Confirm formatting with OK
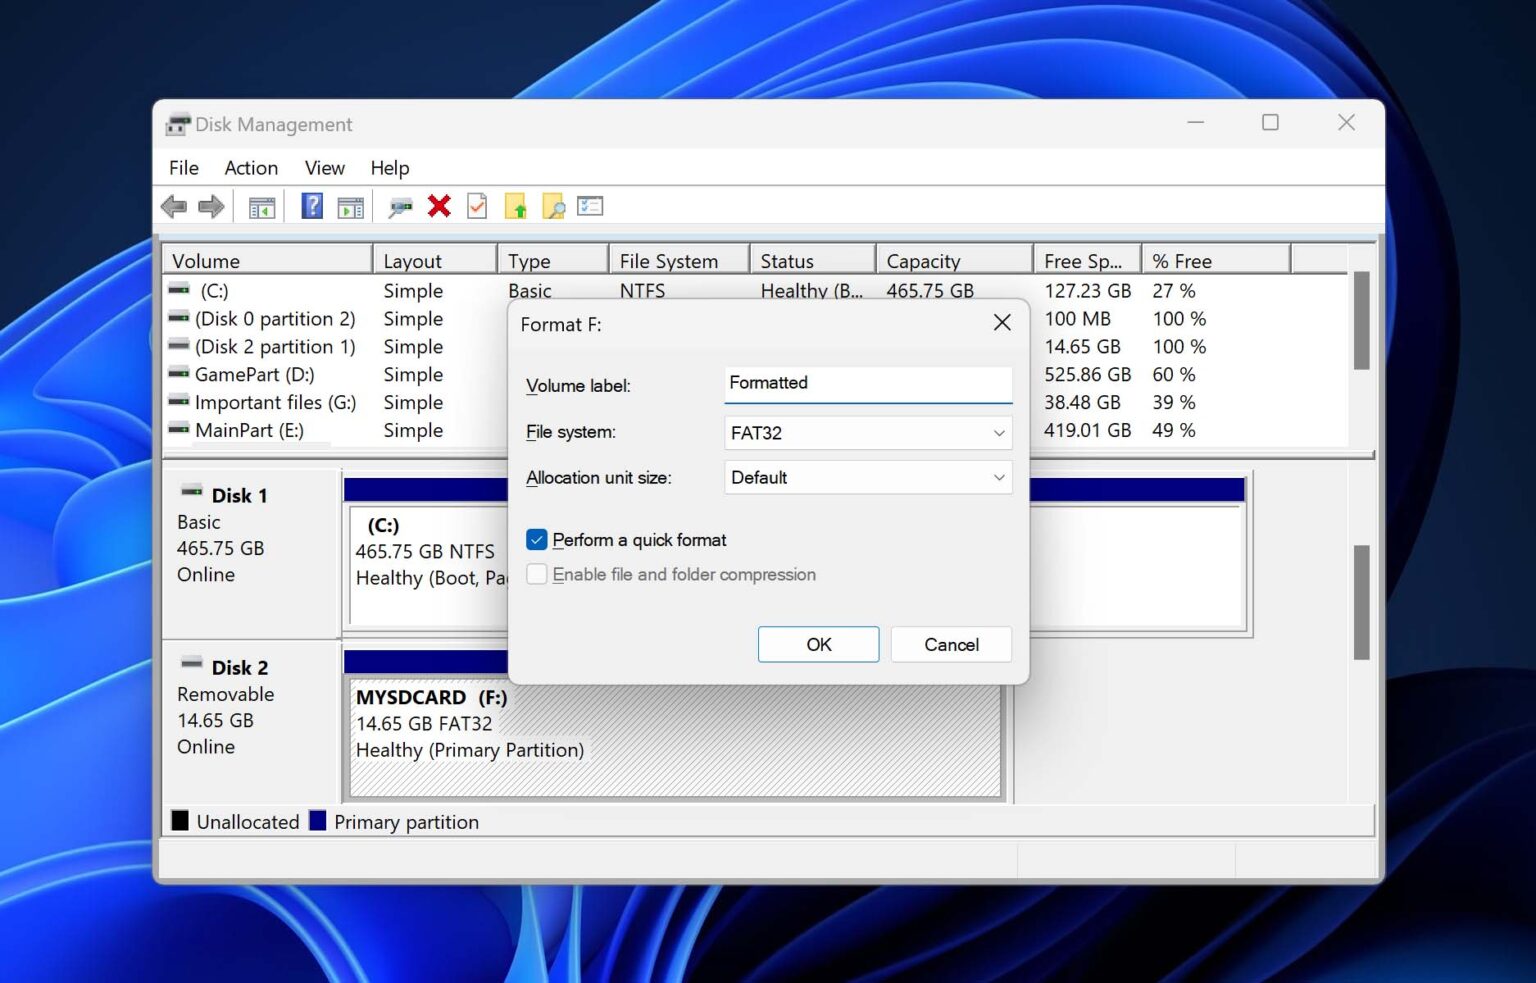The height and width of the screenshot is (983, 1536). [818, 644]
